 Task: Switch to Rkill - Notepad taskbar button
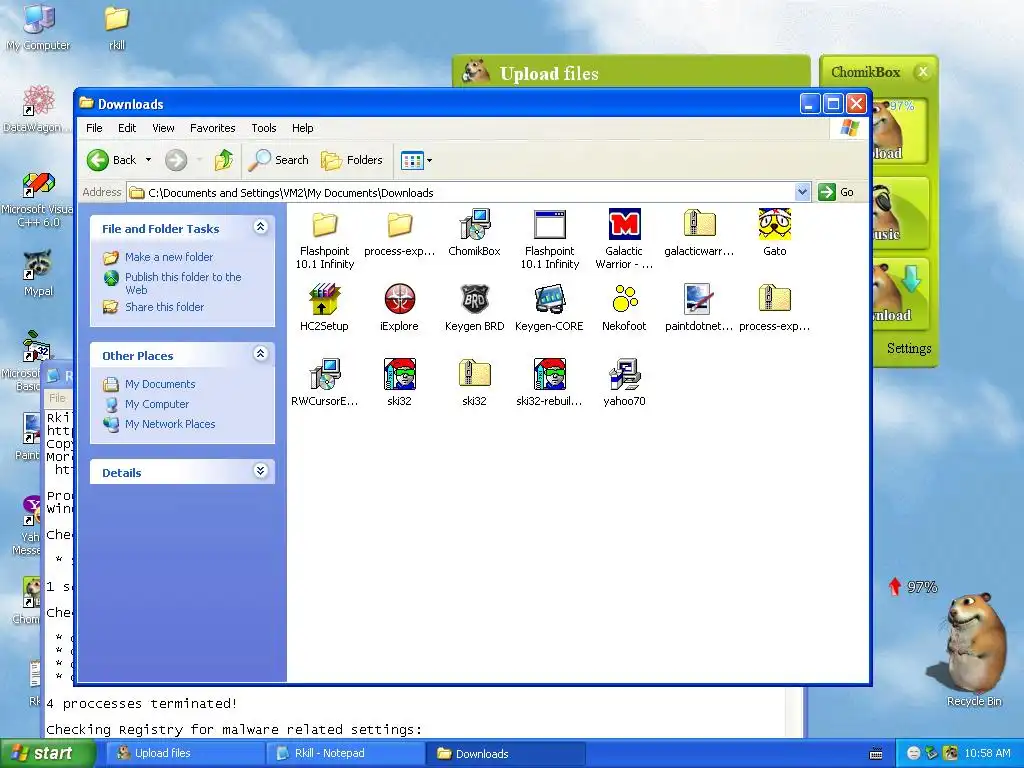(345, 754)
